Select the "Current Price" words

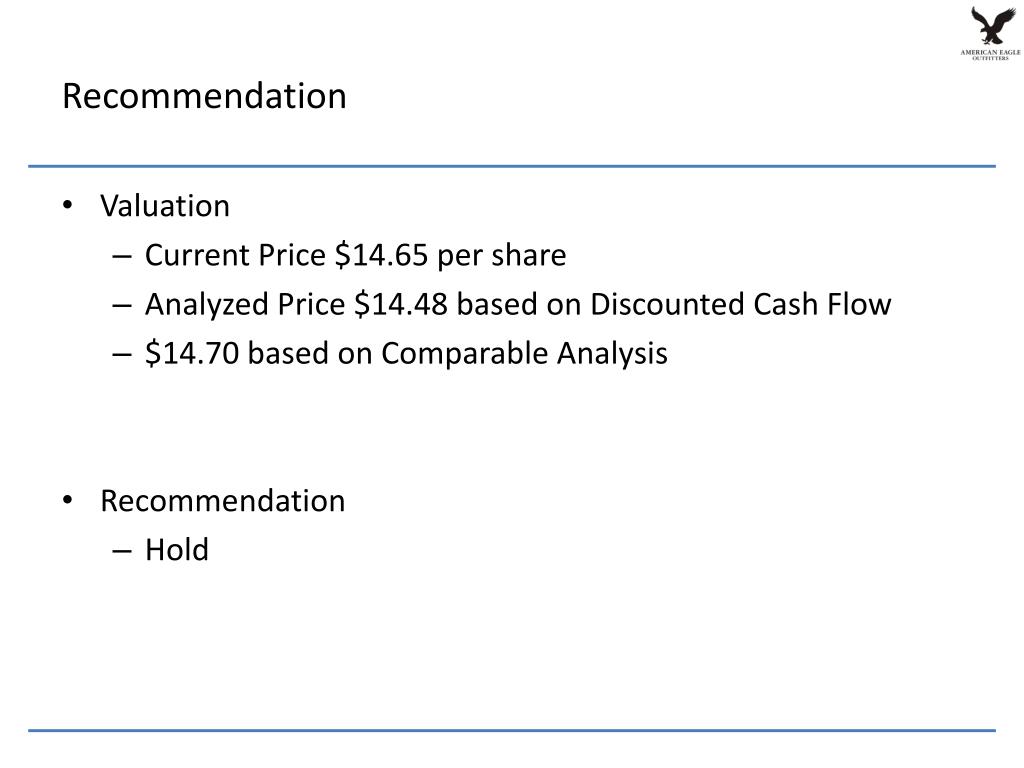pos(236,256)
